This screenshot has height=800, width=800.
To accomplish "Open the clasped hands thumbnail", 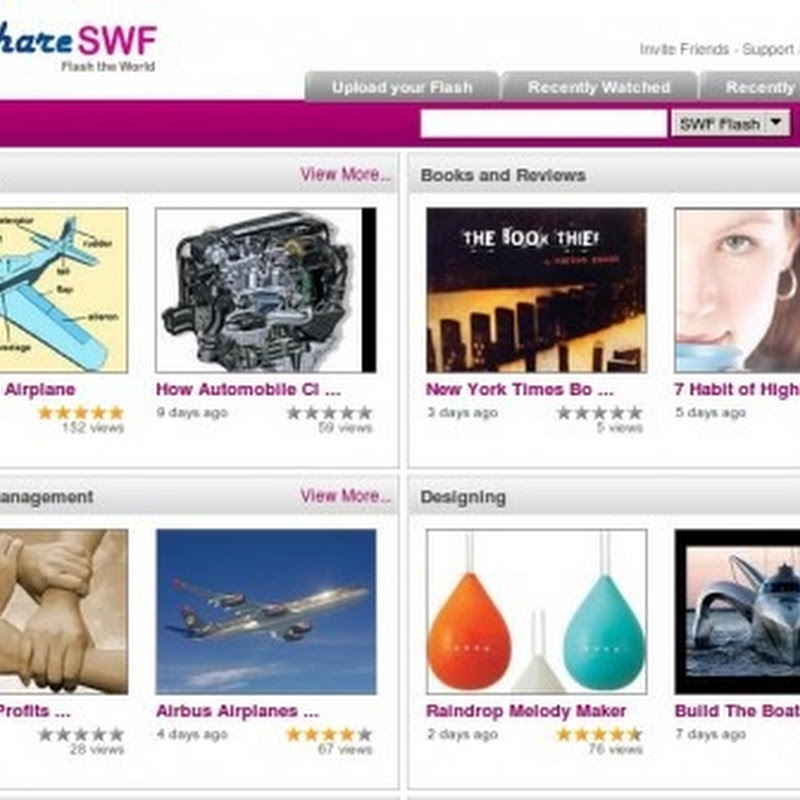I will tap(63, 612).
